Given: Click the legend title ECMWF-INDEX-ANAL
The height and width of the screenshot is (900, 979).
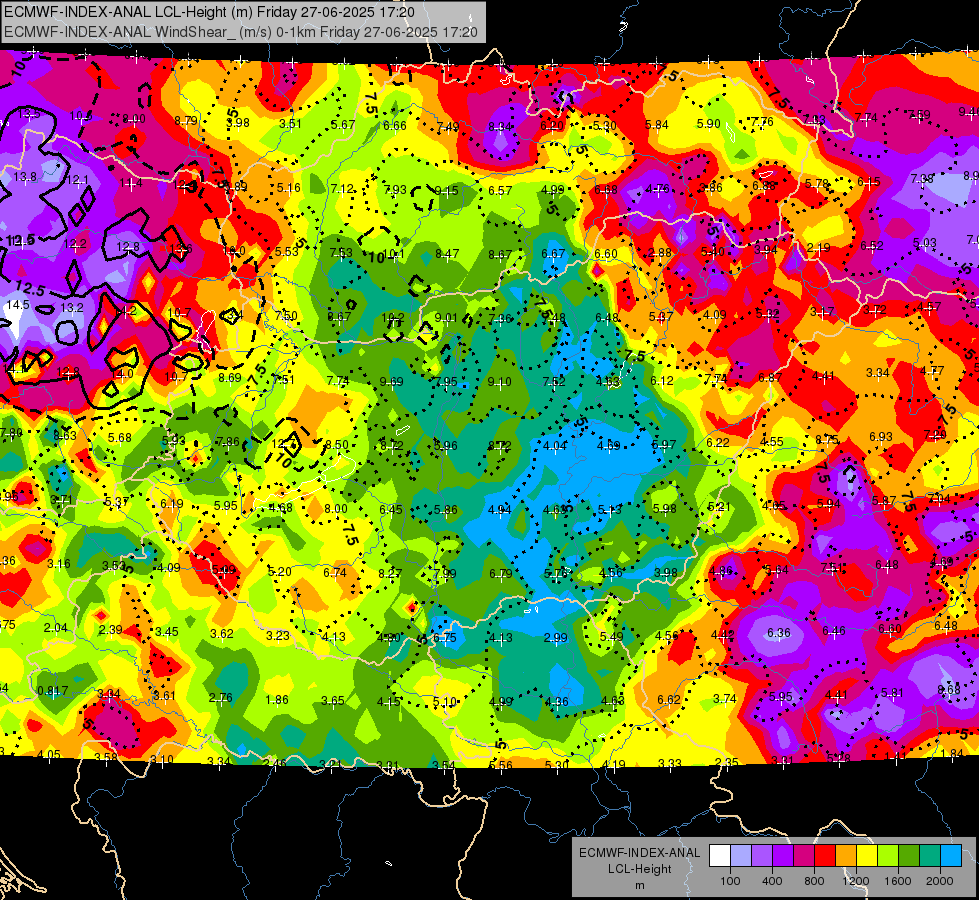Looking at the screenshot, I should [639, 853].
